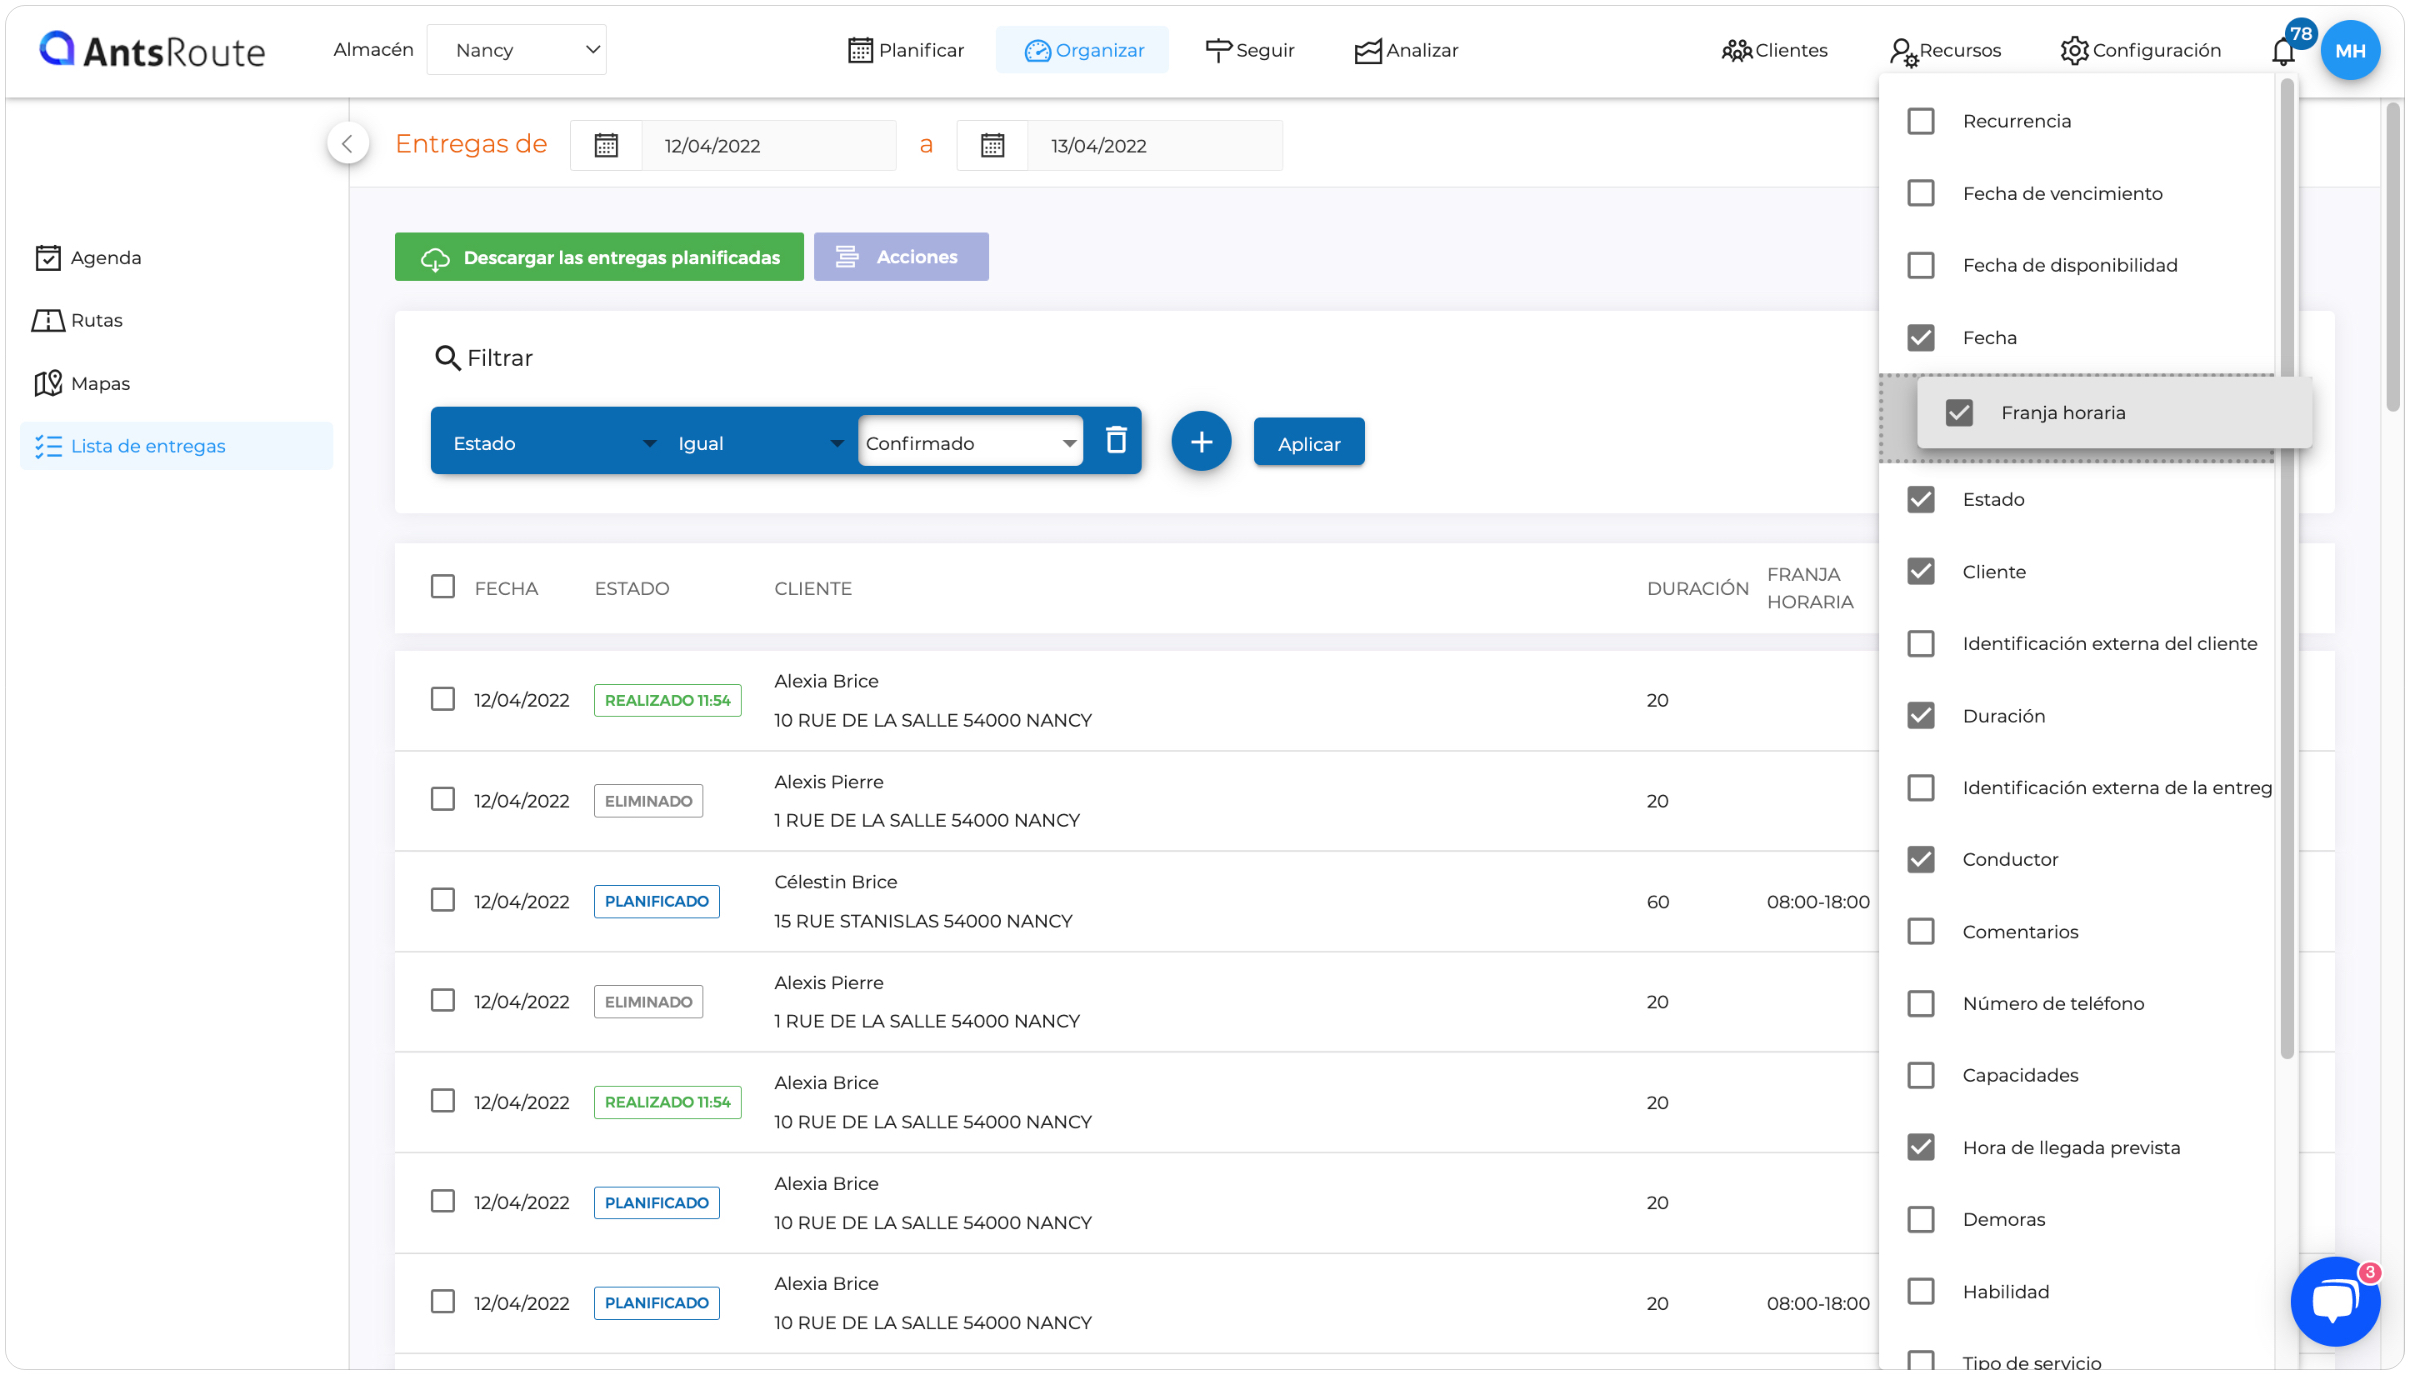Viewport: 2409px width, 1374px height.
Task: Click the Mapas map icon in sidebar
Action: click(48, 383)
